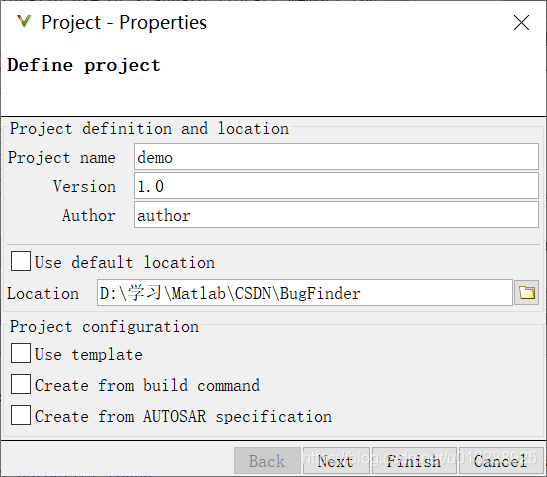Click the folder browse icon beside Location

click(x=526, y=292)
